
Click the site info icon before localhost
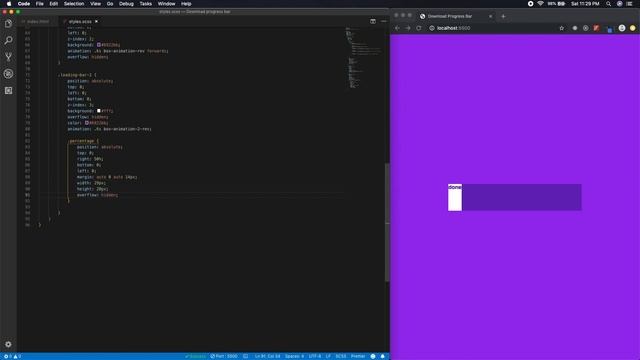pos(431,28)
